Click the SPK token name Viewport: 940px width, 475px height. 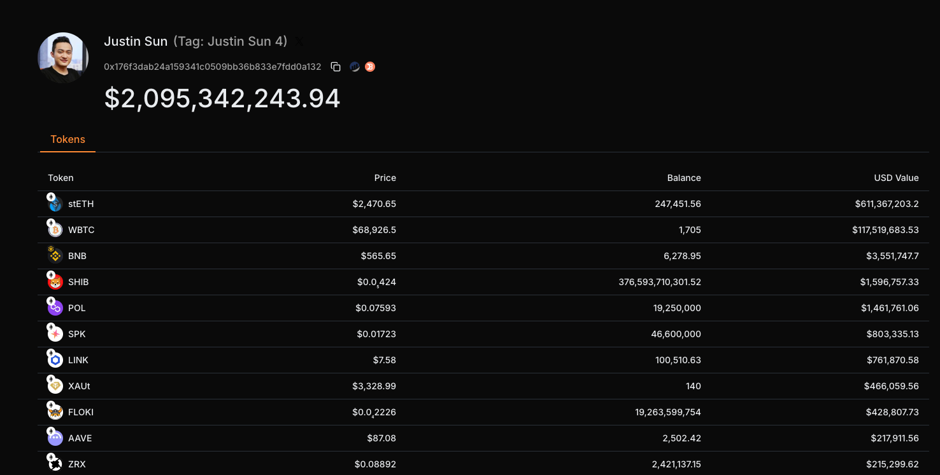[77, 334]
